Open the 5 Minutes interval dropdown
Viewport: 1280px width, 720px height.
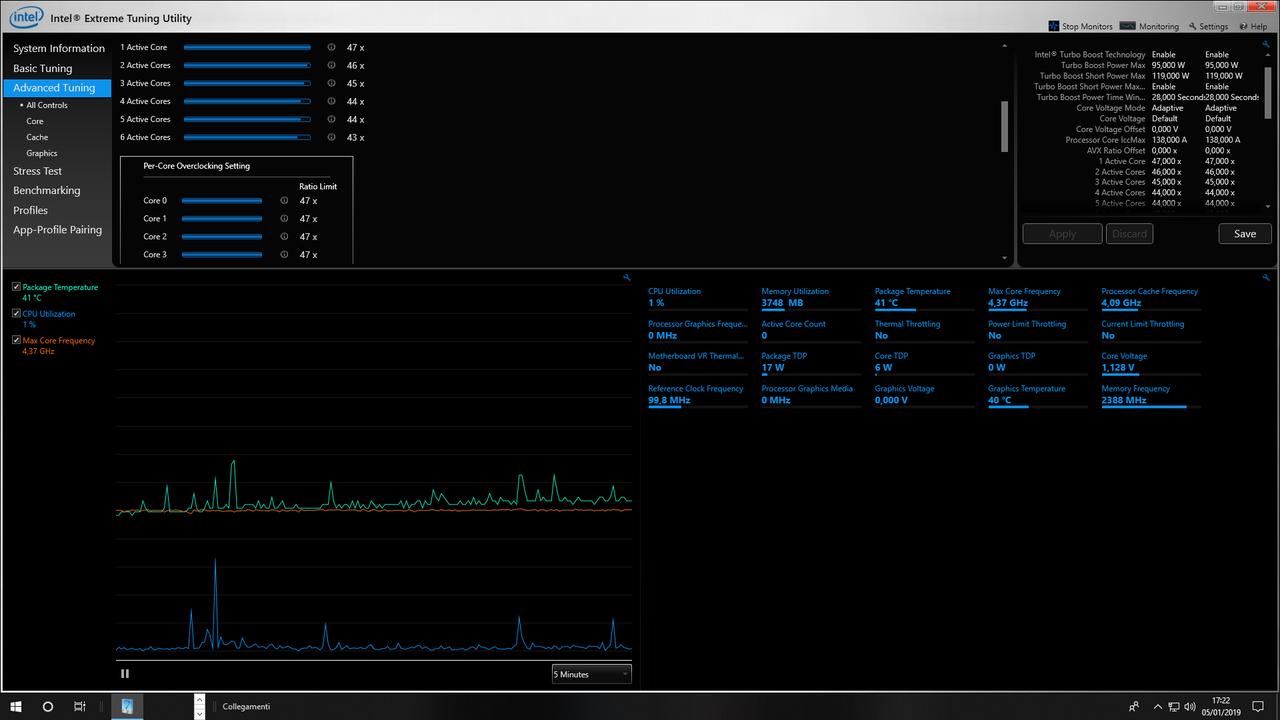tap(590, 673)
